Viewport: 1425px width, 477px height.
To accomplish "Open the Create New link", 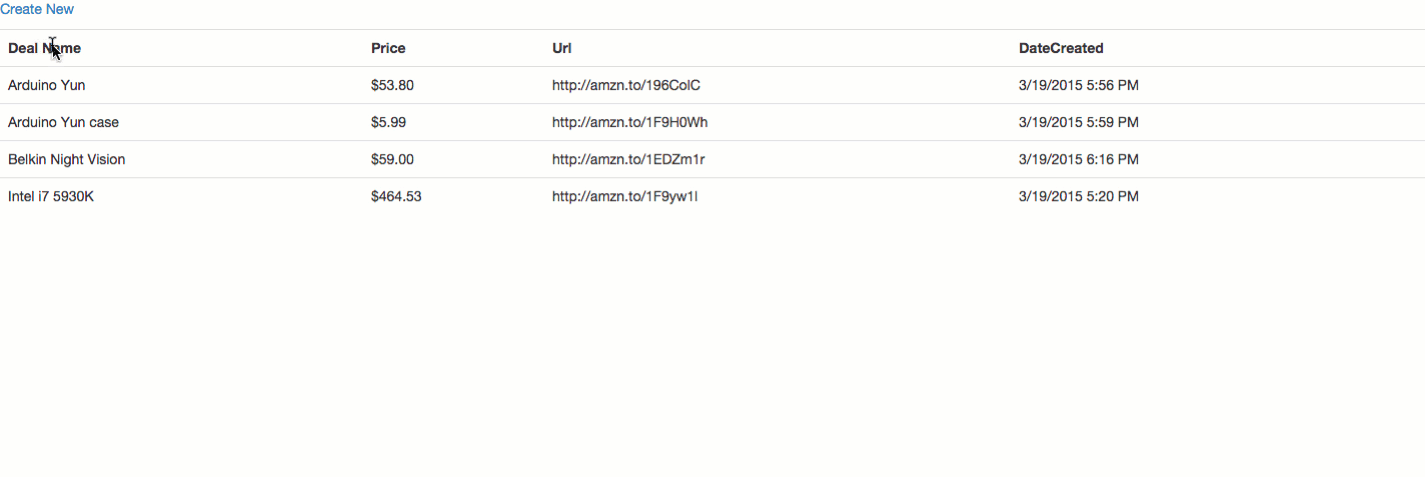I will click(37, 9).
